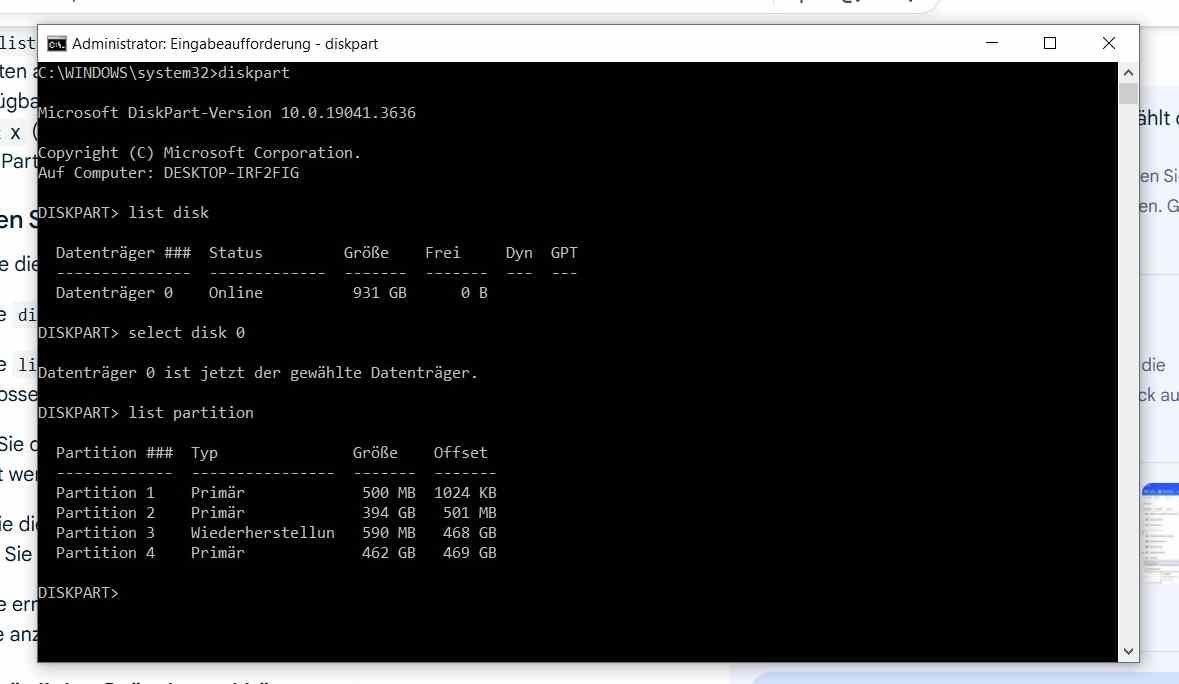Click the cmd icon in the title bar
1179x684 pixels.
[x=57, y=44]
